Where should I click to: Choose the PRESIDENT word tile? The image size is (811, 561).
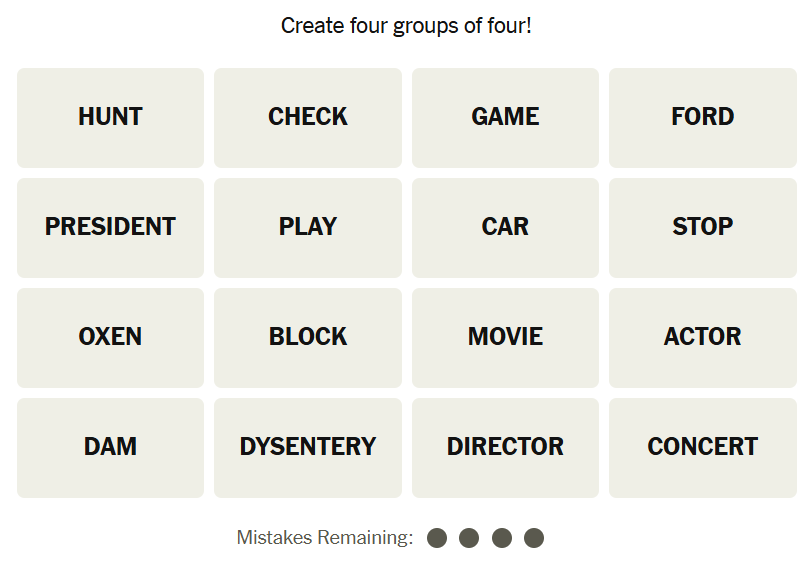[110, 227]
